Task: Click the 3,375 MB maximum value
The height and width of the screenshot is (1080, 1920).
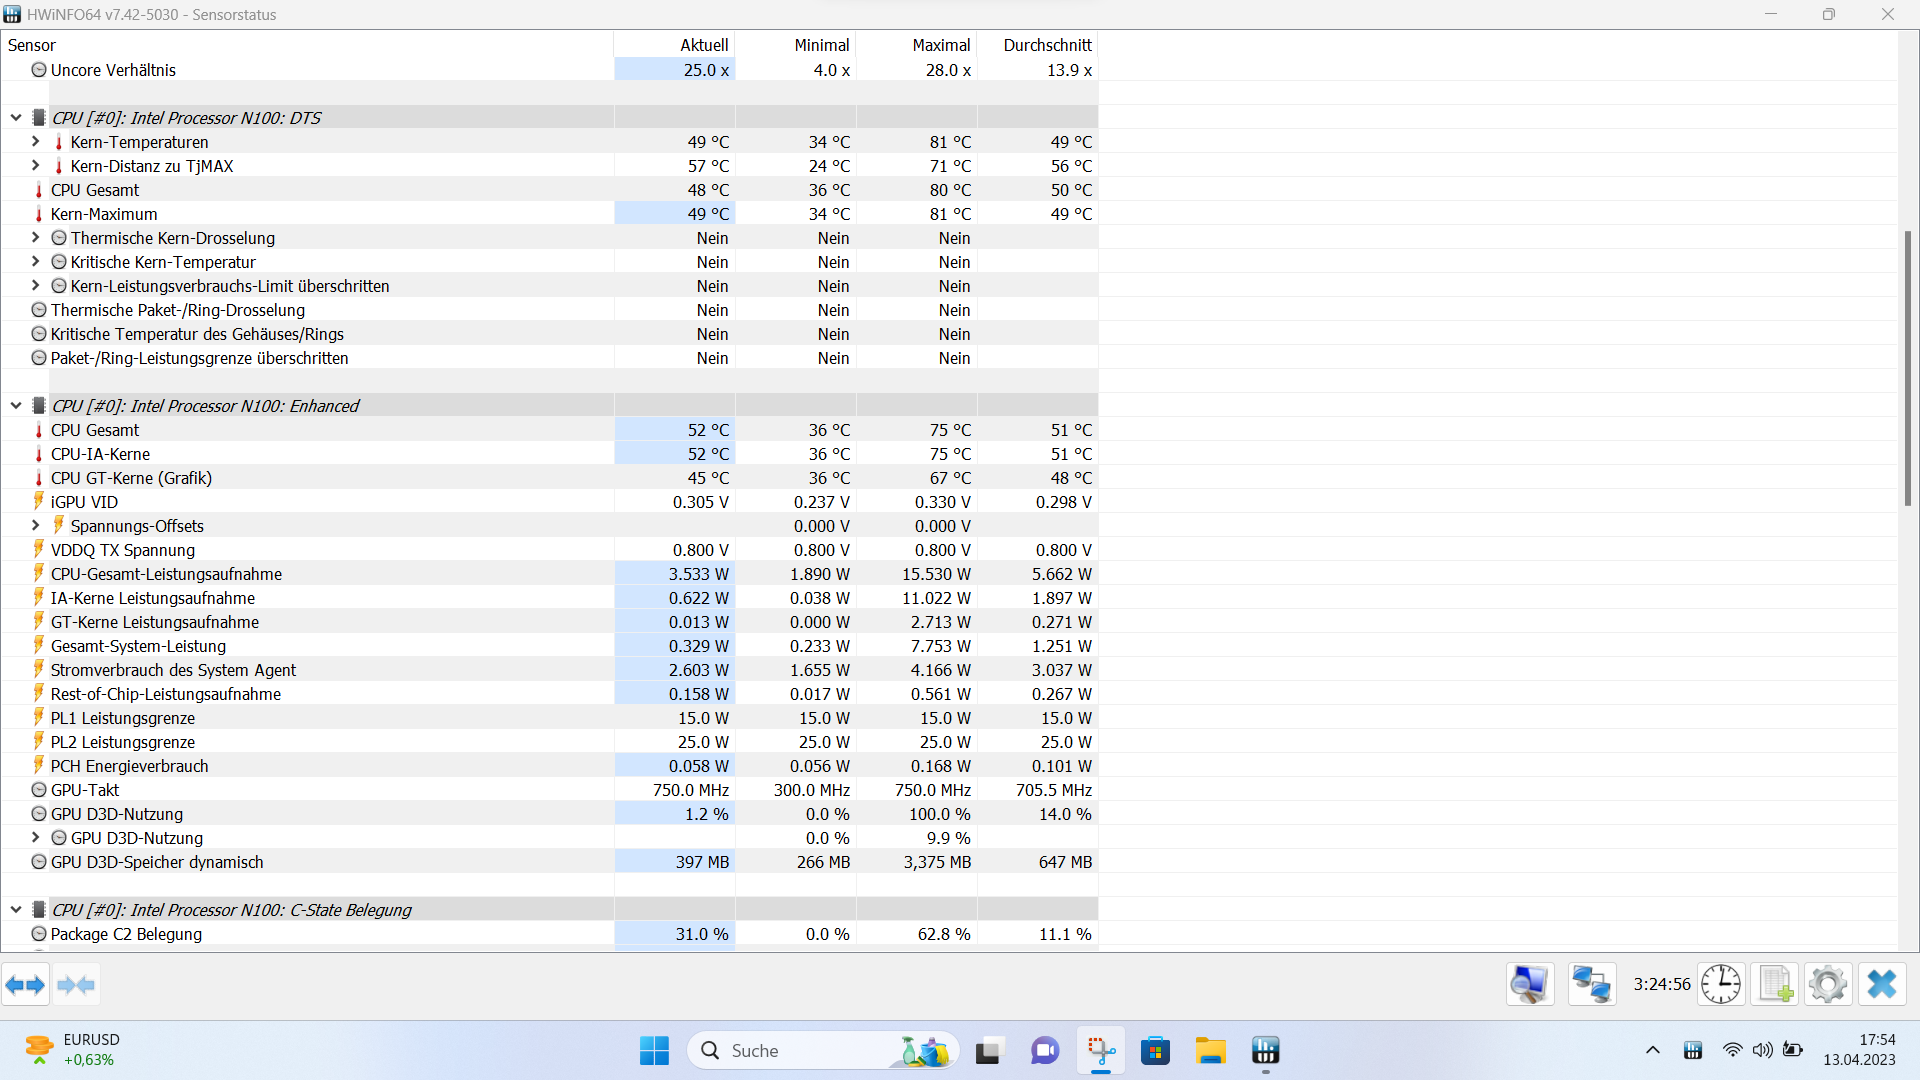Action: pos(937,862)
